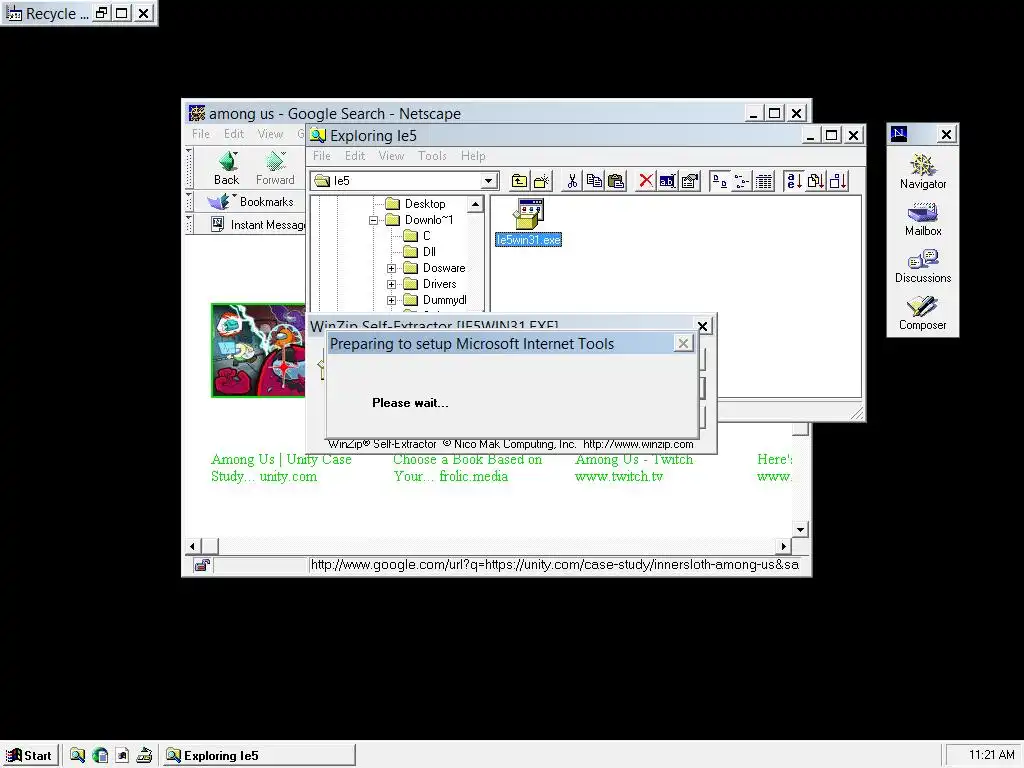Screen dimensions: 1024x768
Task: Expand the Dosware folder tree node
Action: [391, 268]
